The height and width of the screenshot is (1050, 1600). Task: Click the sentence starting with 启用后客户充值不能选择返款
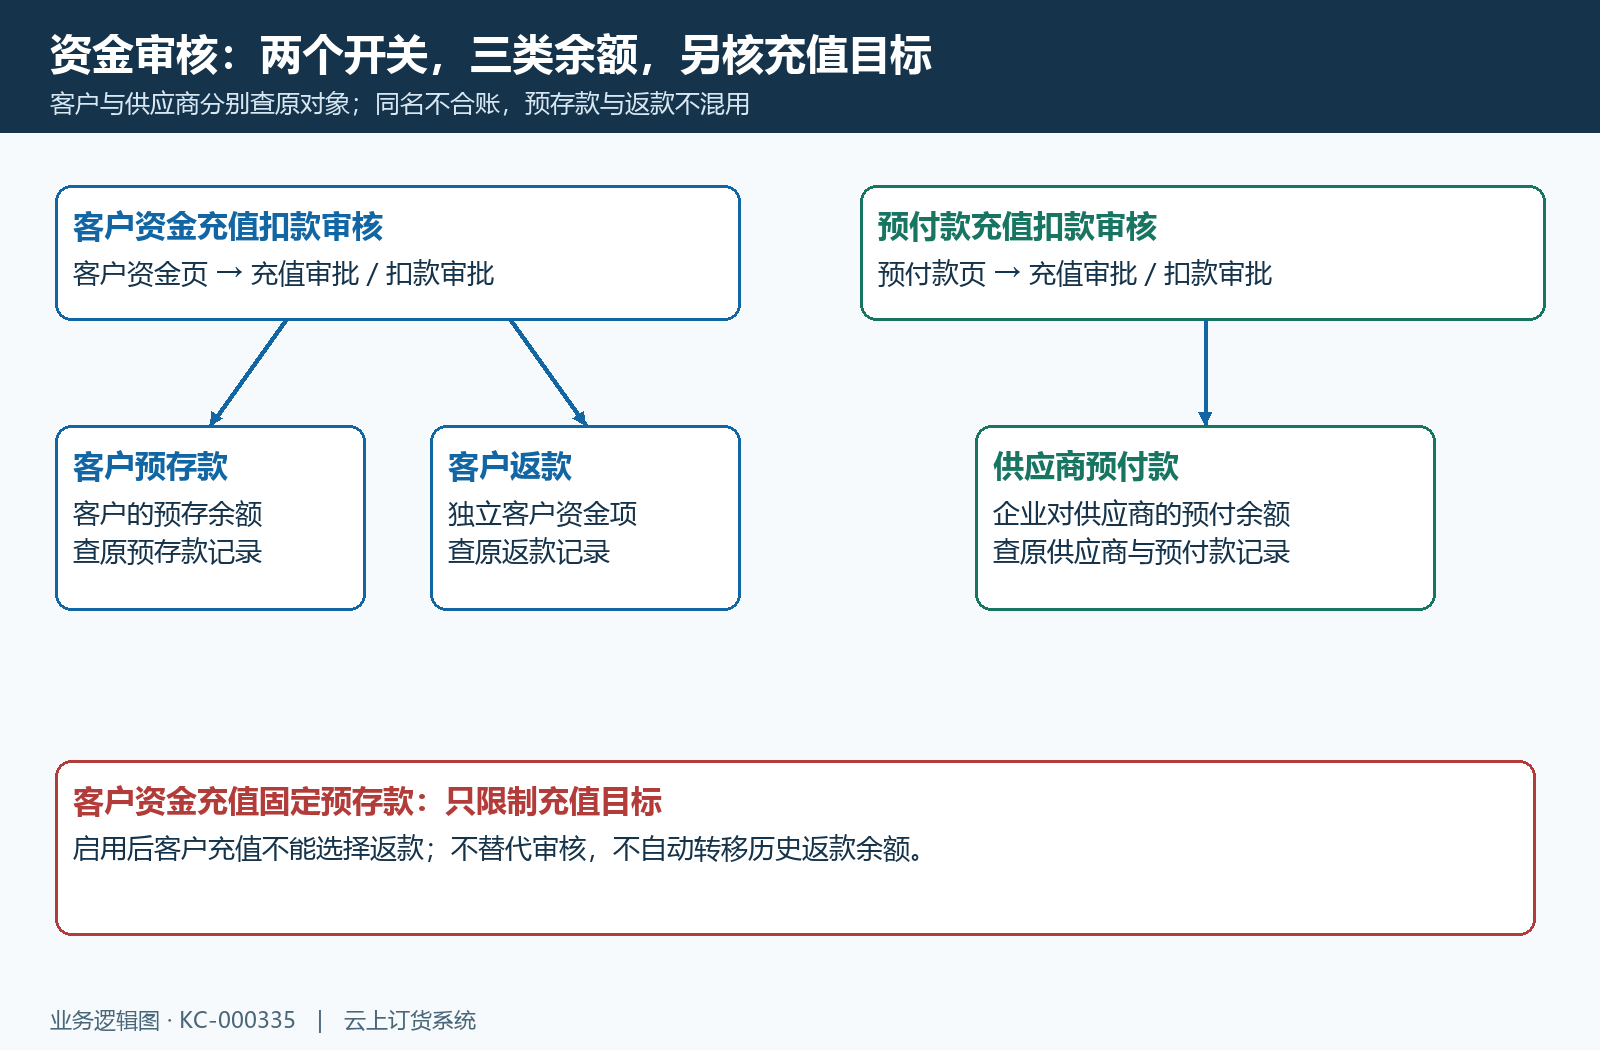(500, 849)
